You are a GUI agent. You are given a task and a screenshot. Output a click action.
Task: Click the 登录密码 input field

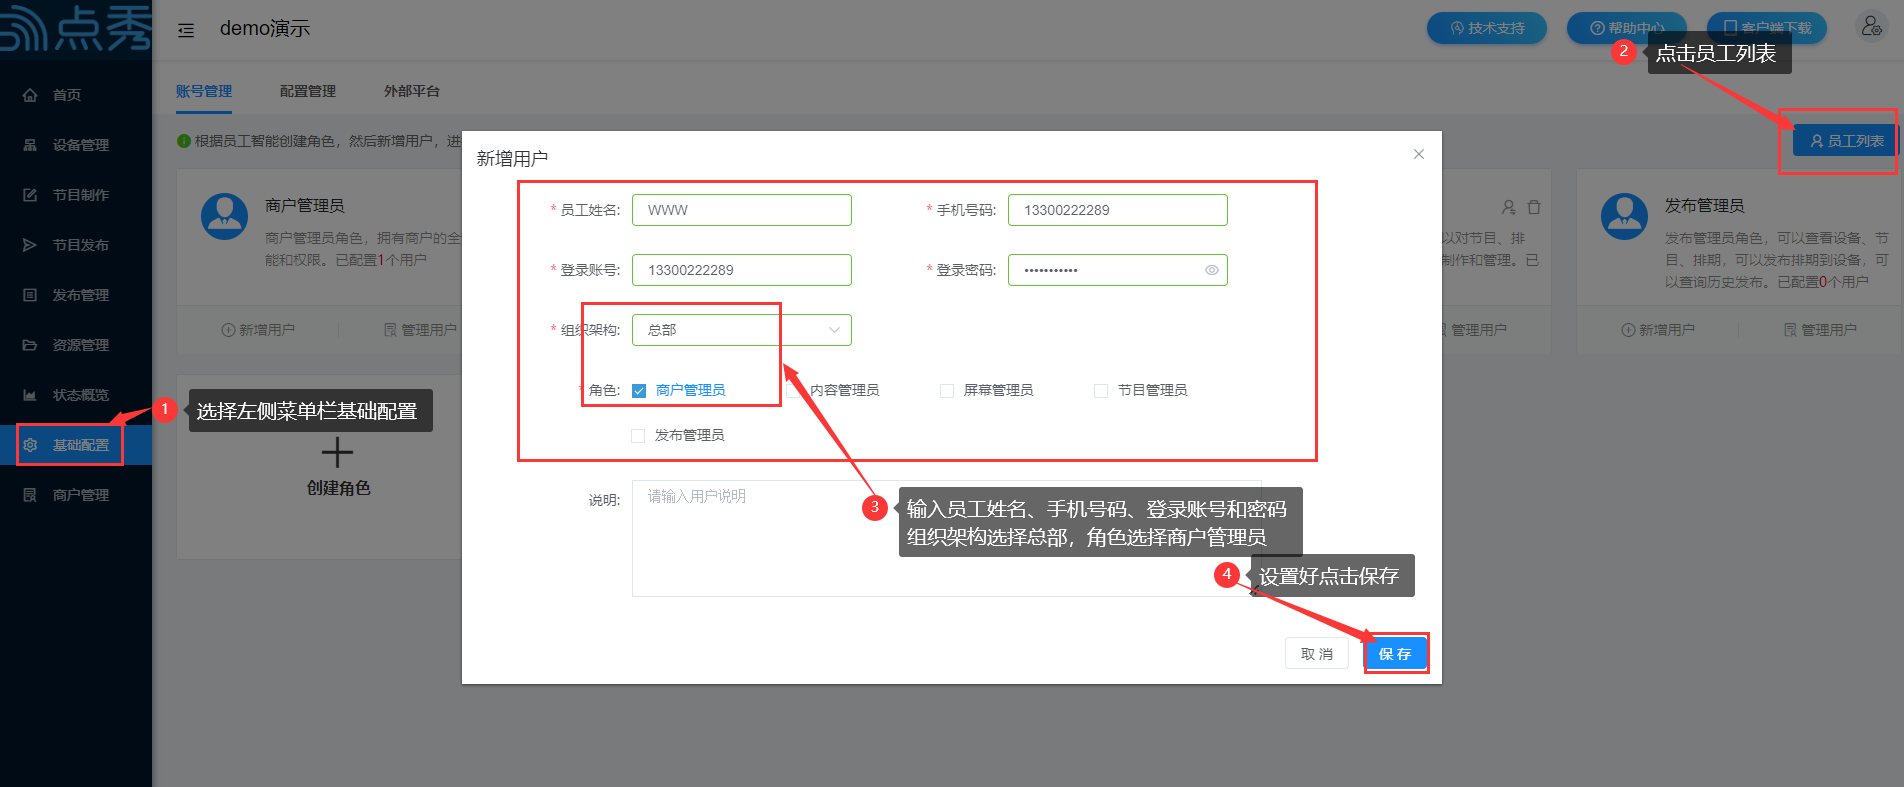(x=1118, y=270)
